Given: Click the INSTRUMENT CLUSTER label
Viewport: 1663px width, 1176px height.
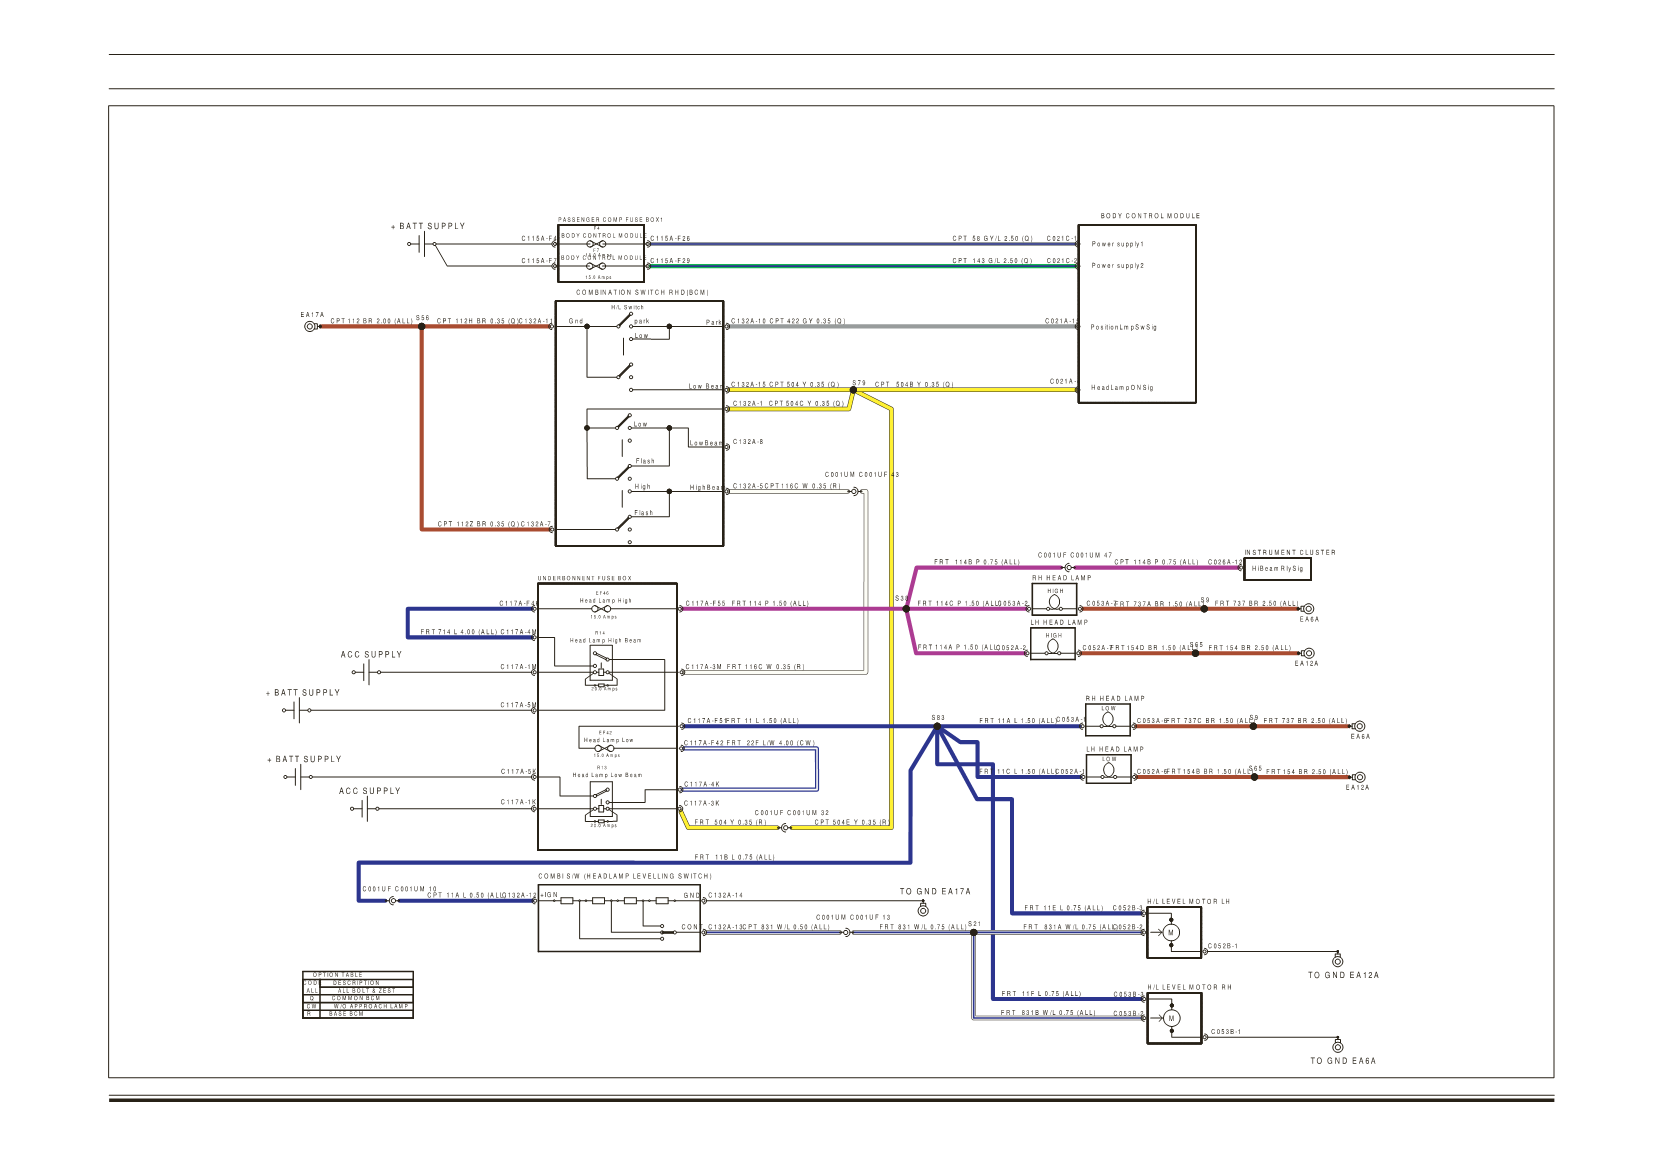Looking at the screenshot, I should (x=1290, y=552).
